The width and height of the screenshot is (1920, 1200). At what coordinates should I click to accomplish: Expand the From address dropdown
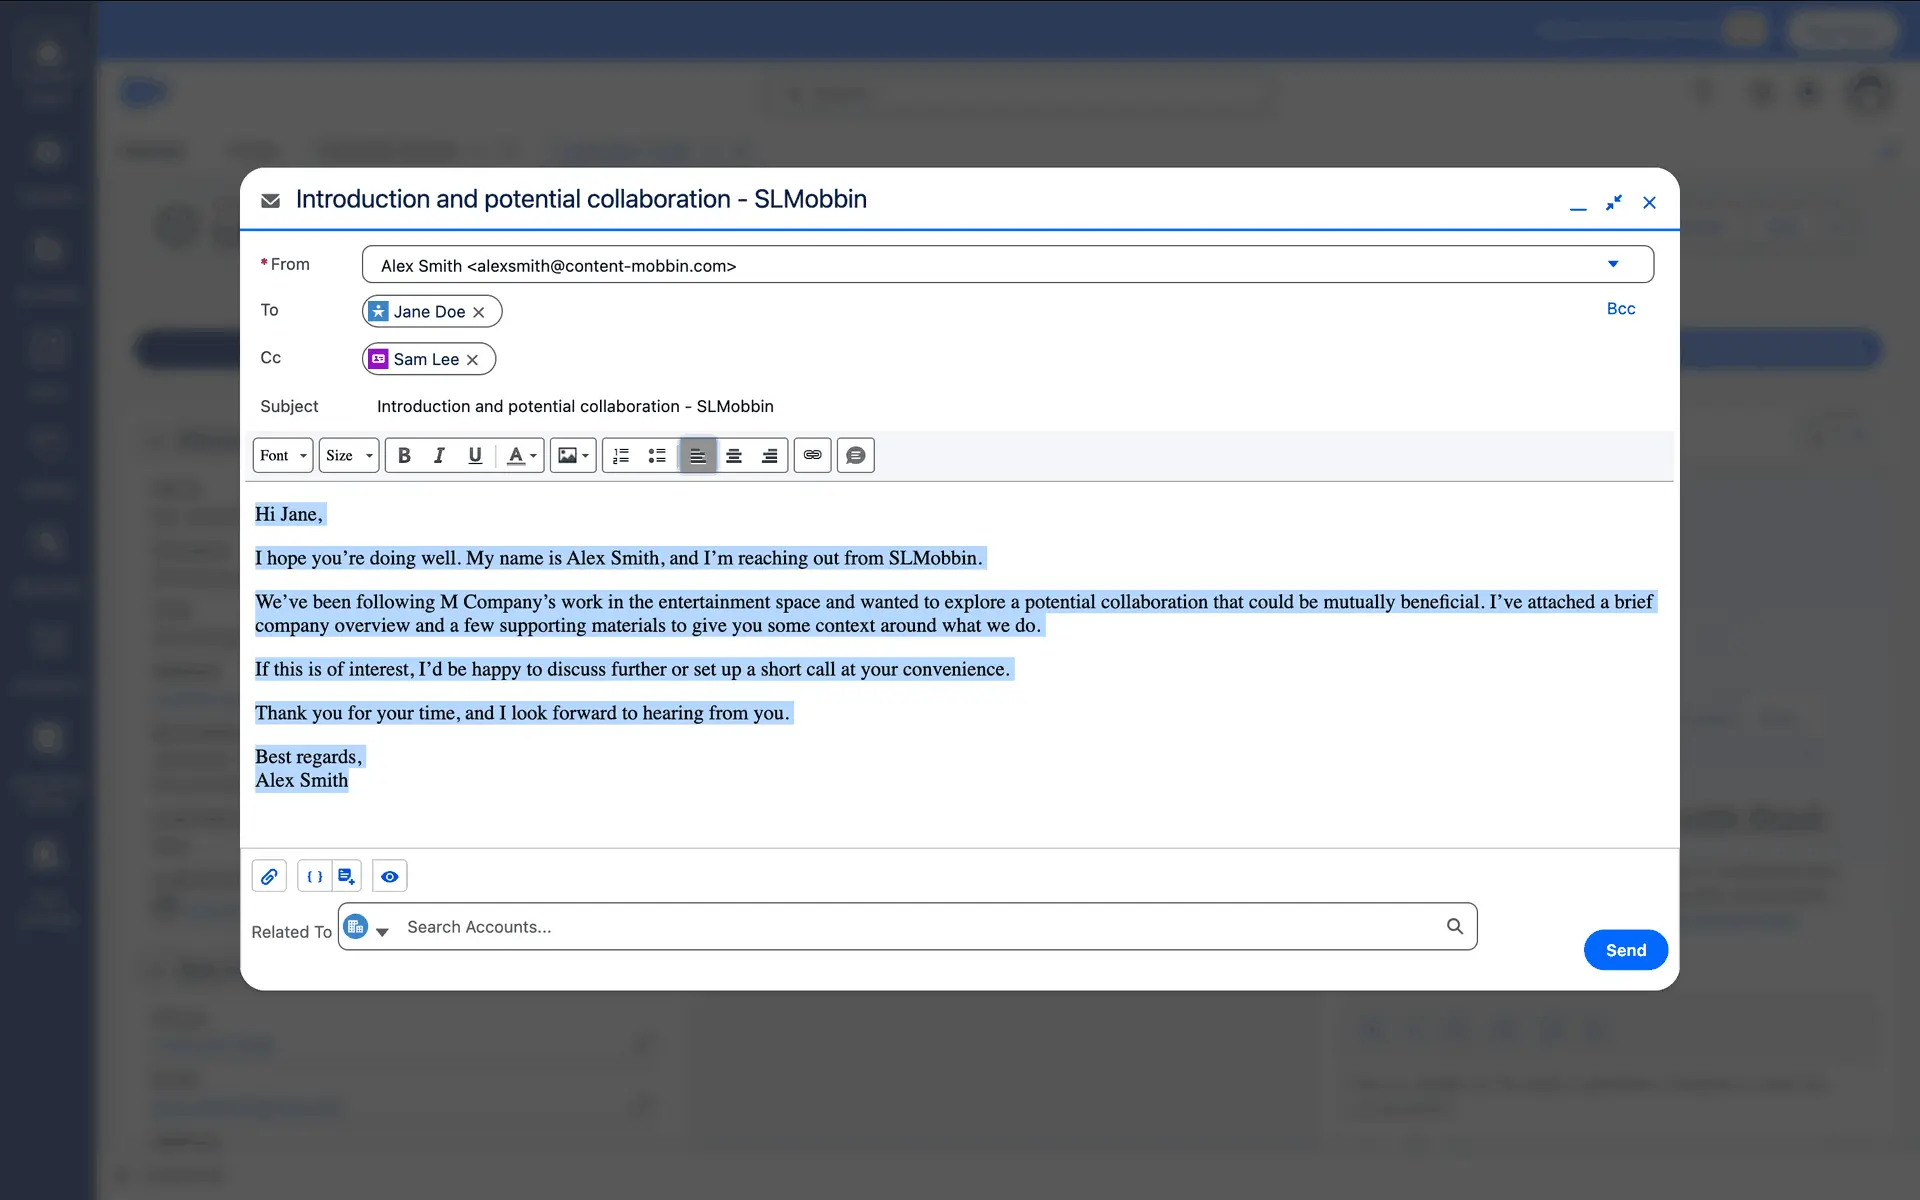pos(1612,265)
